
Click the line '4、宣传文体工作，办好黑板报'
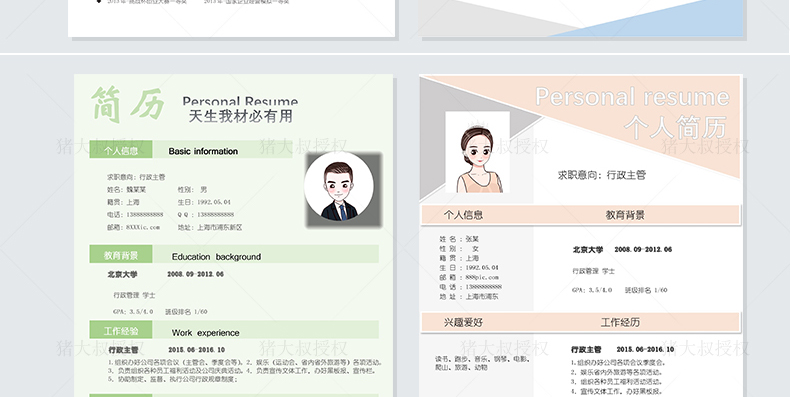point(616,391)
